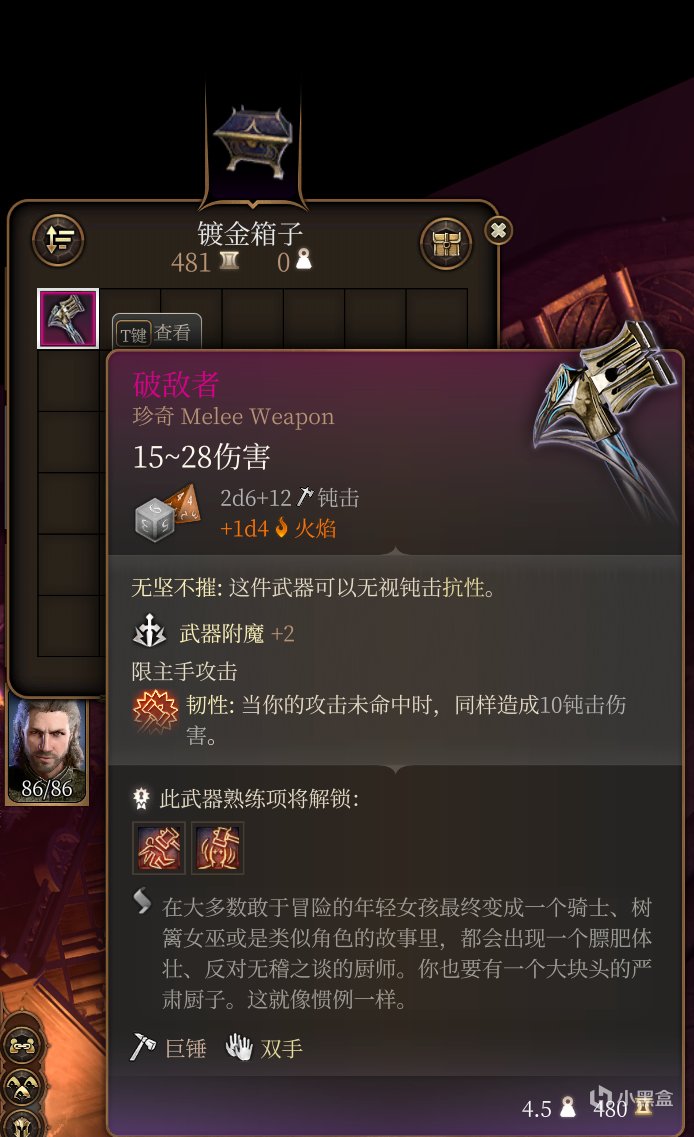Screen dimensions: 694x1137
Task: Click the 武器附魔 enchantment icon
Action: [x=149, y=631]
